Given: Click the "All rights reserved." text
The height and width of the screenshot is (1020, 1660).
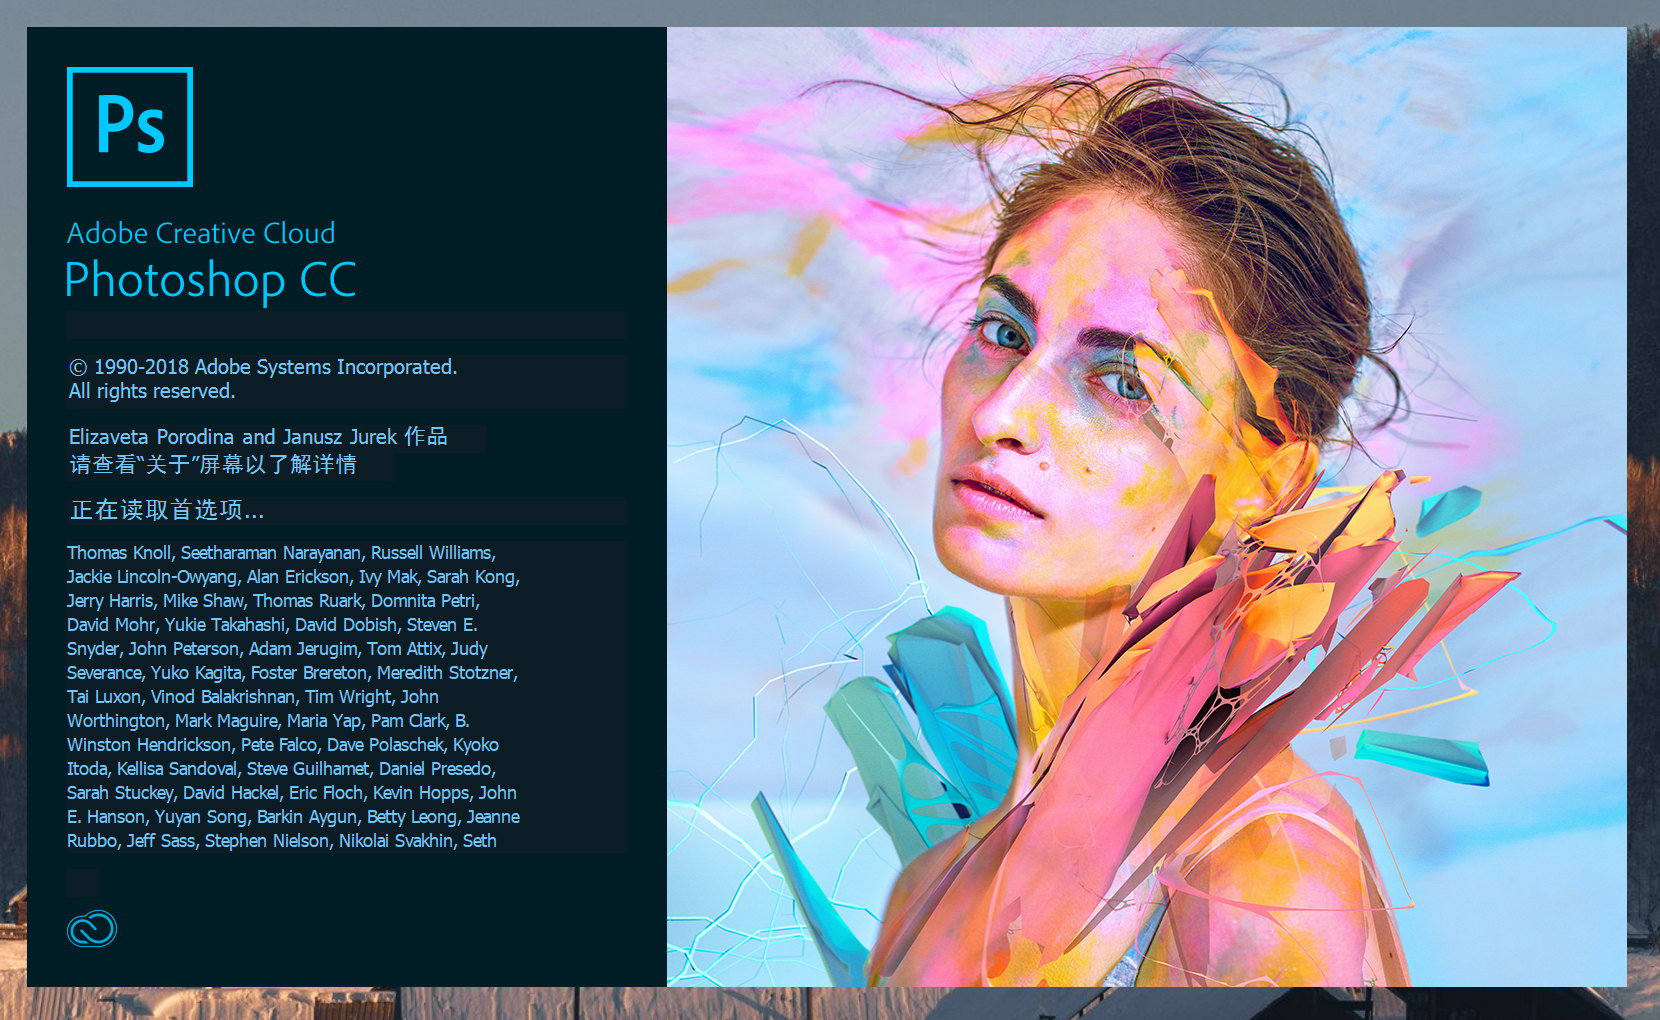Looking at the screenshot, I should coord(152,391).
